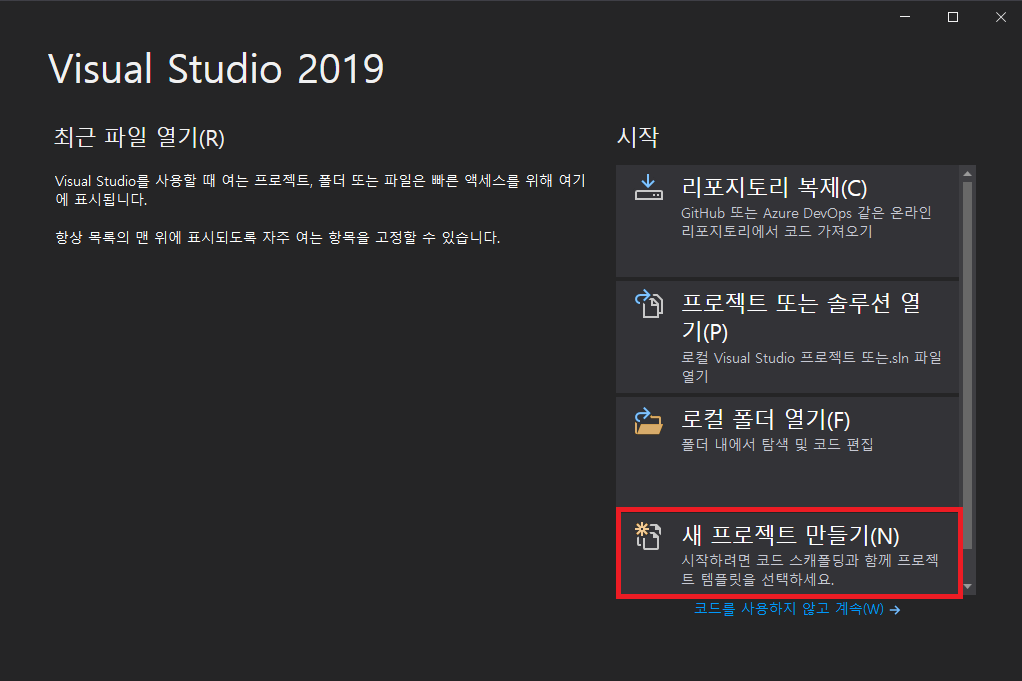This screenshot has width=1022, height=681.
Task: Click the open project or solution icon
Action: (649, 304)
